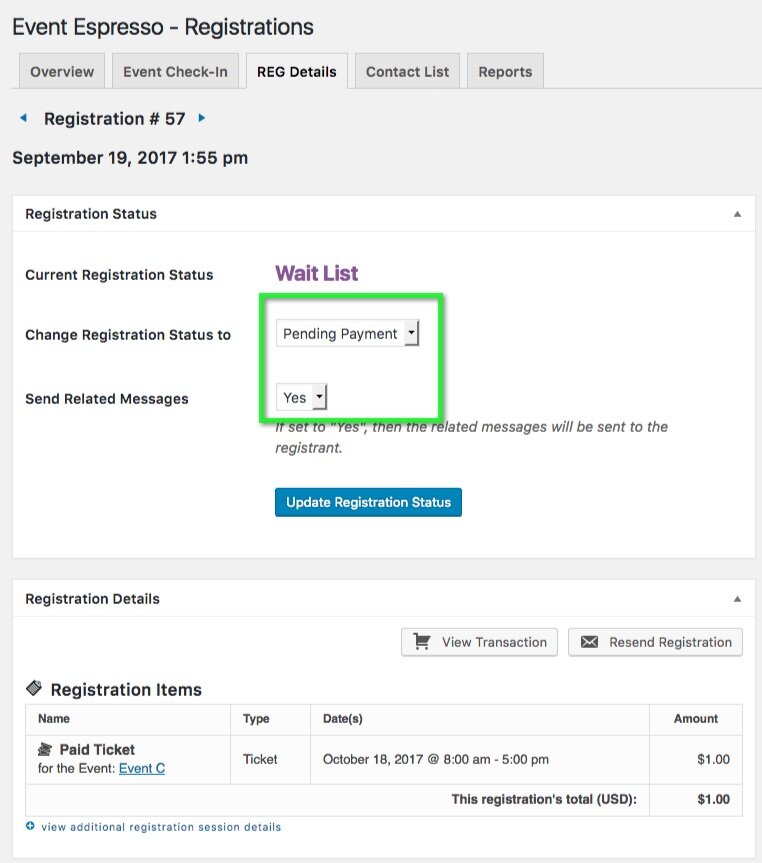Collapse the Registration Status panel
The image size is (762, 863).
click(737, 214)
